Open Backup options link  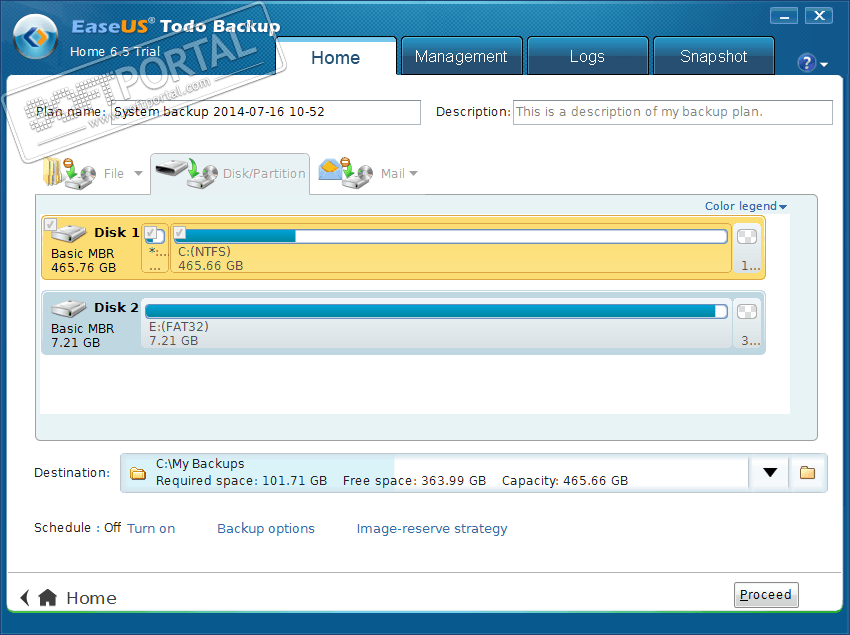266,529
